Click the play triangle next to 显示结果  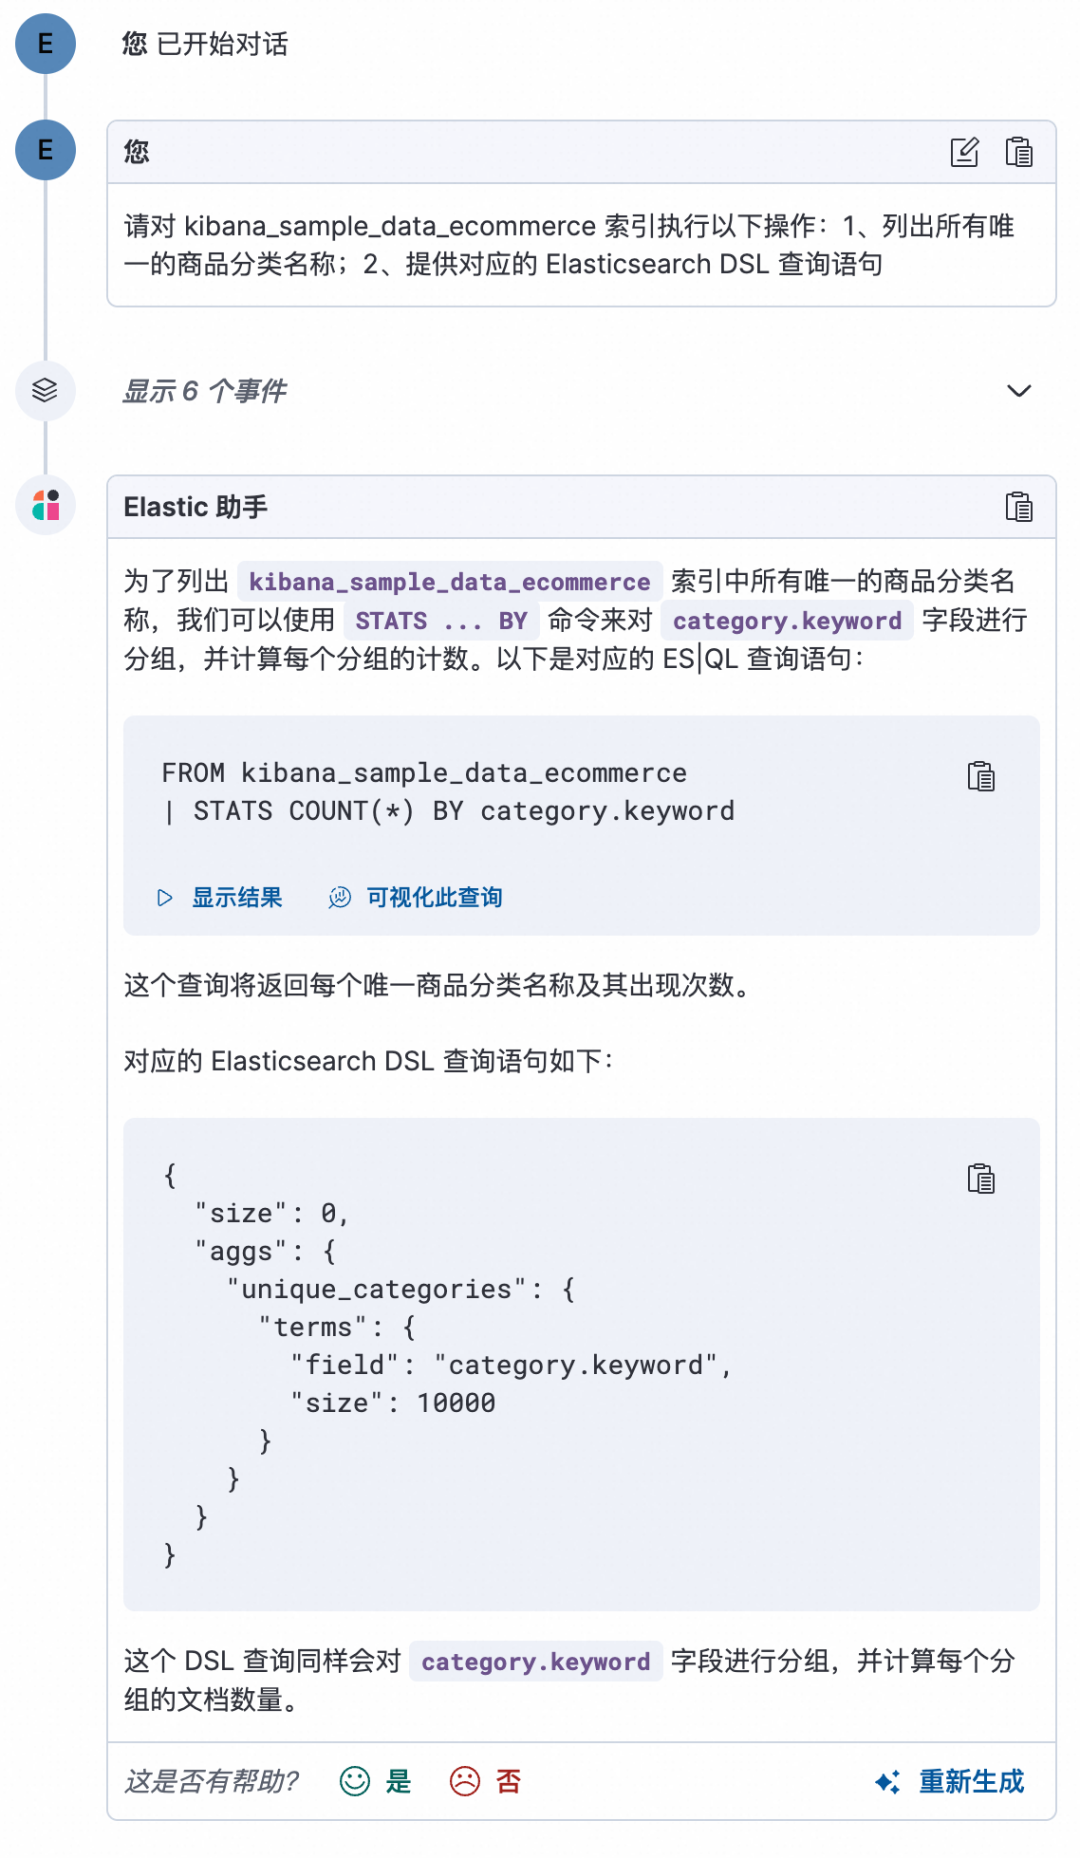point(166,897)
